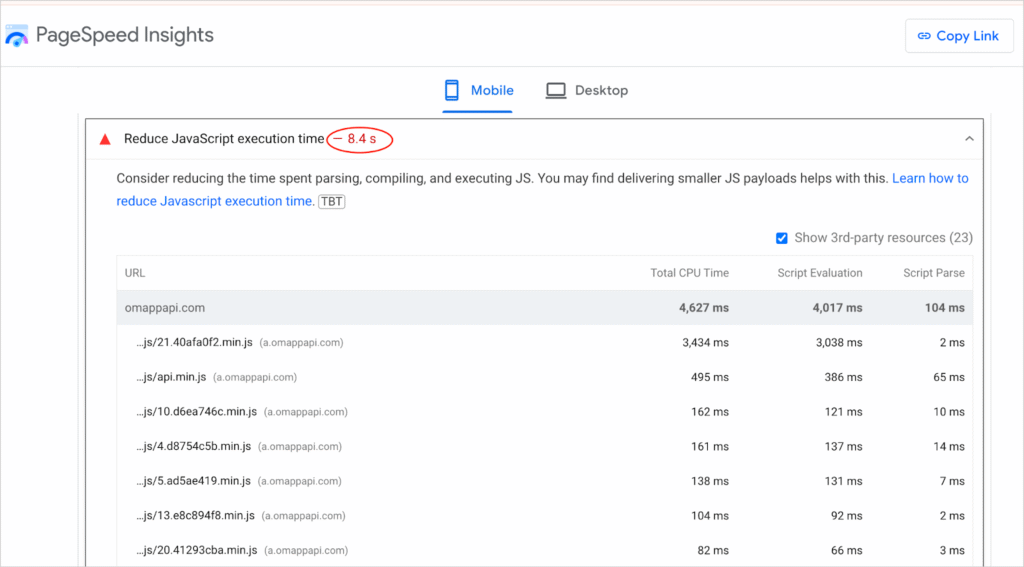
Task: Click the red triangle warning icon
Action: click(105, 139)
